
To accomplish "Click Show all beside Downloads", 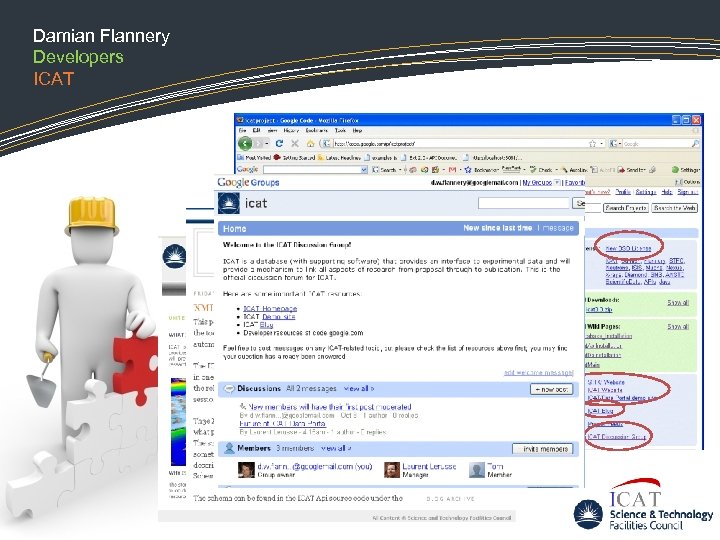I will (x=678, y=303).
